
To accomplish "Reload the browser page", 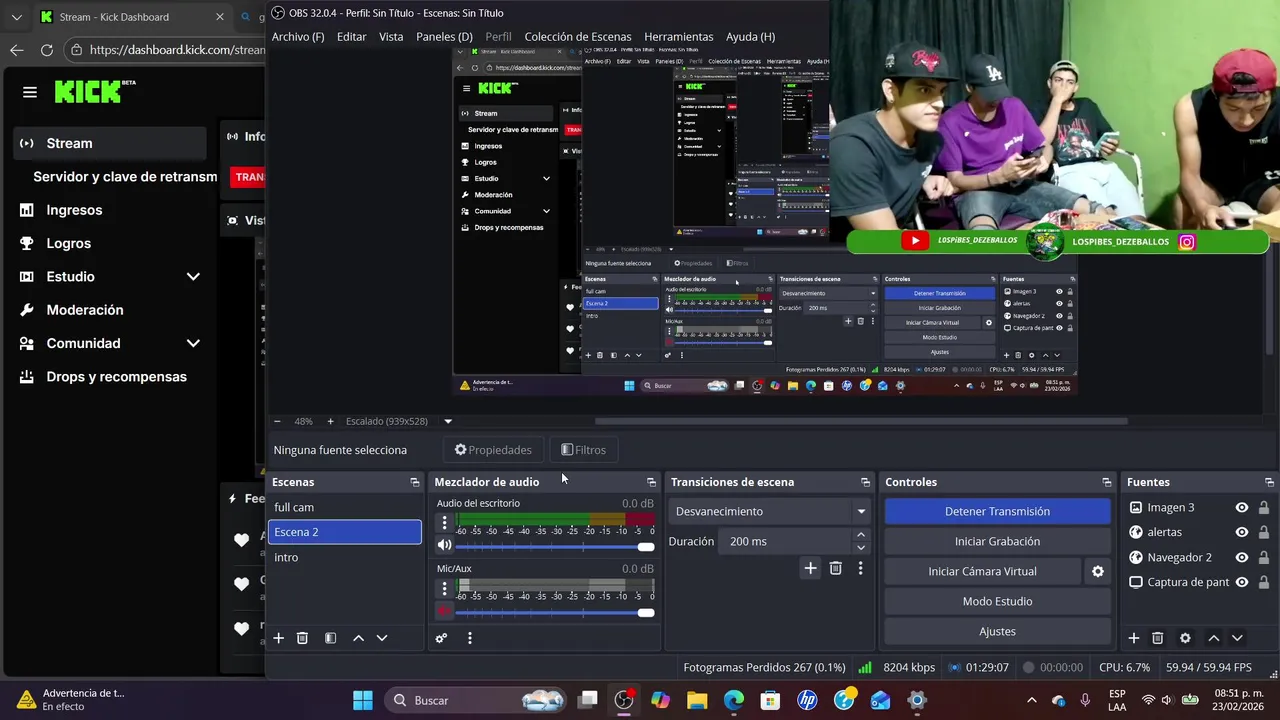I will point(47,50).
